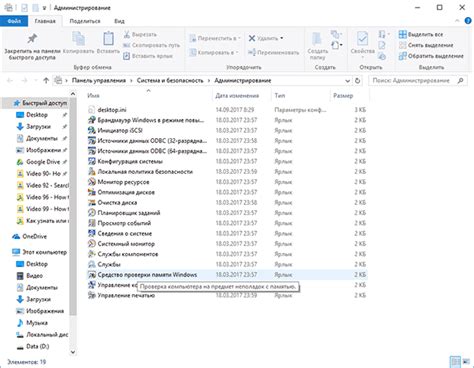Select Средство проверки памяти Windows row
Image resolution: width=474 pixels, height=368 pixels.
tap(227, 275)
